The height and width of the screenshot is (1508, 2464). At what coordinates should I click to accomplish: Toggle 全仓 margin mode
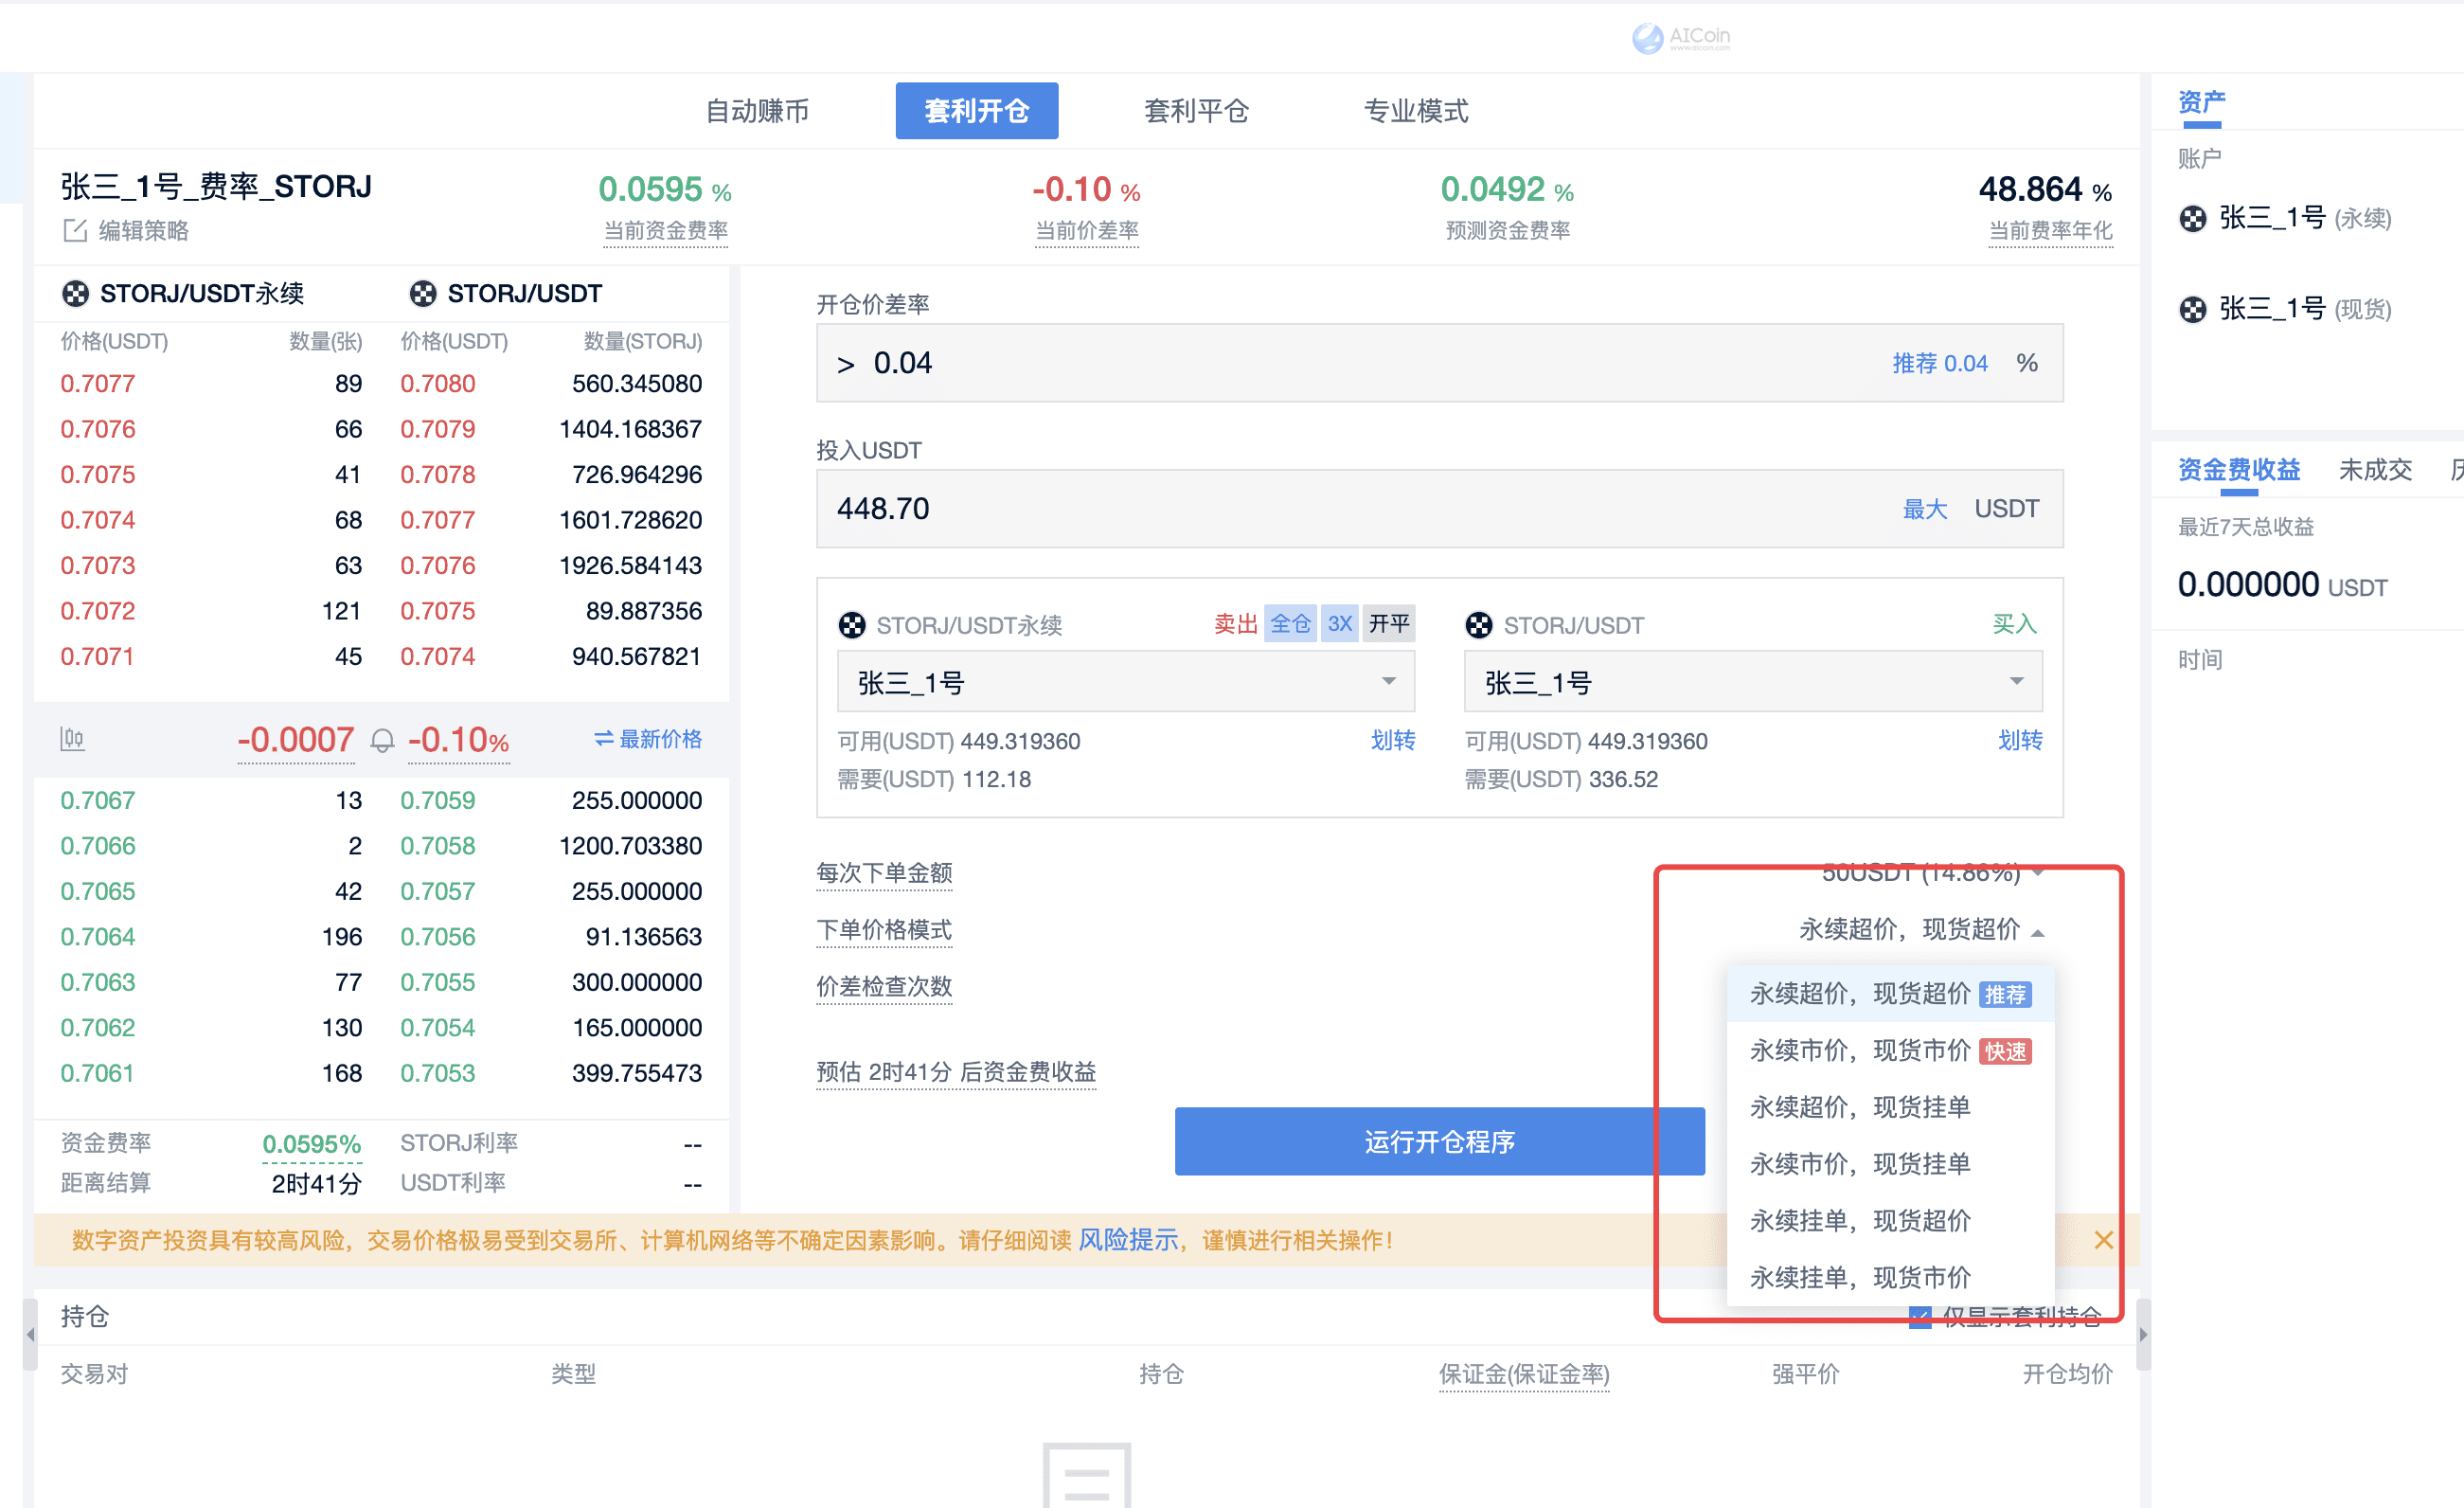[1290, 624]
